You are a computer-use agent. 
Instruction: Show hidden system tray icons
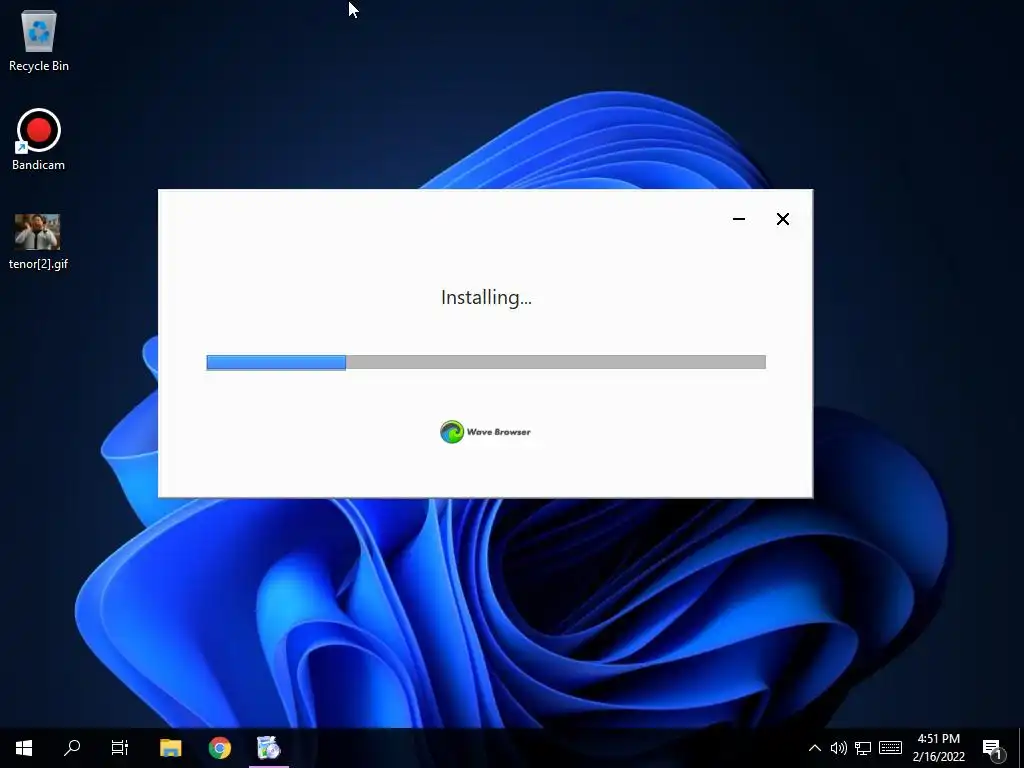point(814,748)
